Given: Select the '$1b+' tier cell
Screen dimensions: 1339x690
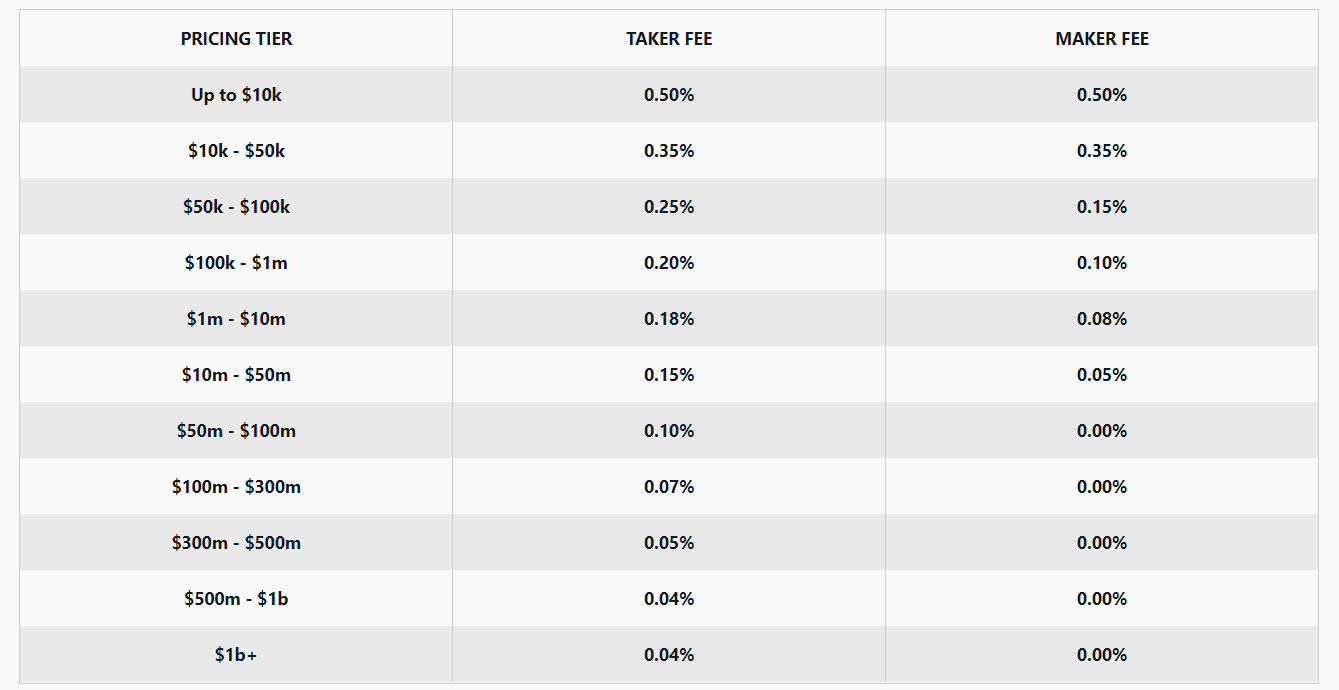Looking at the screenshot, I should 236,655.
